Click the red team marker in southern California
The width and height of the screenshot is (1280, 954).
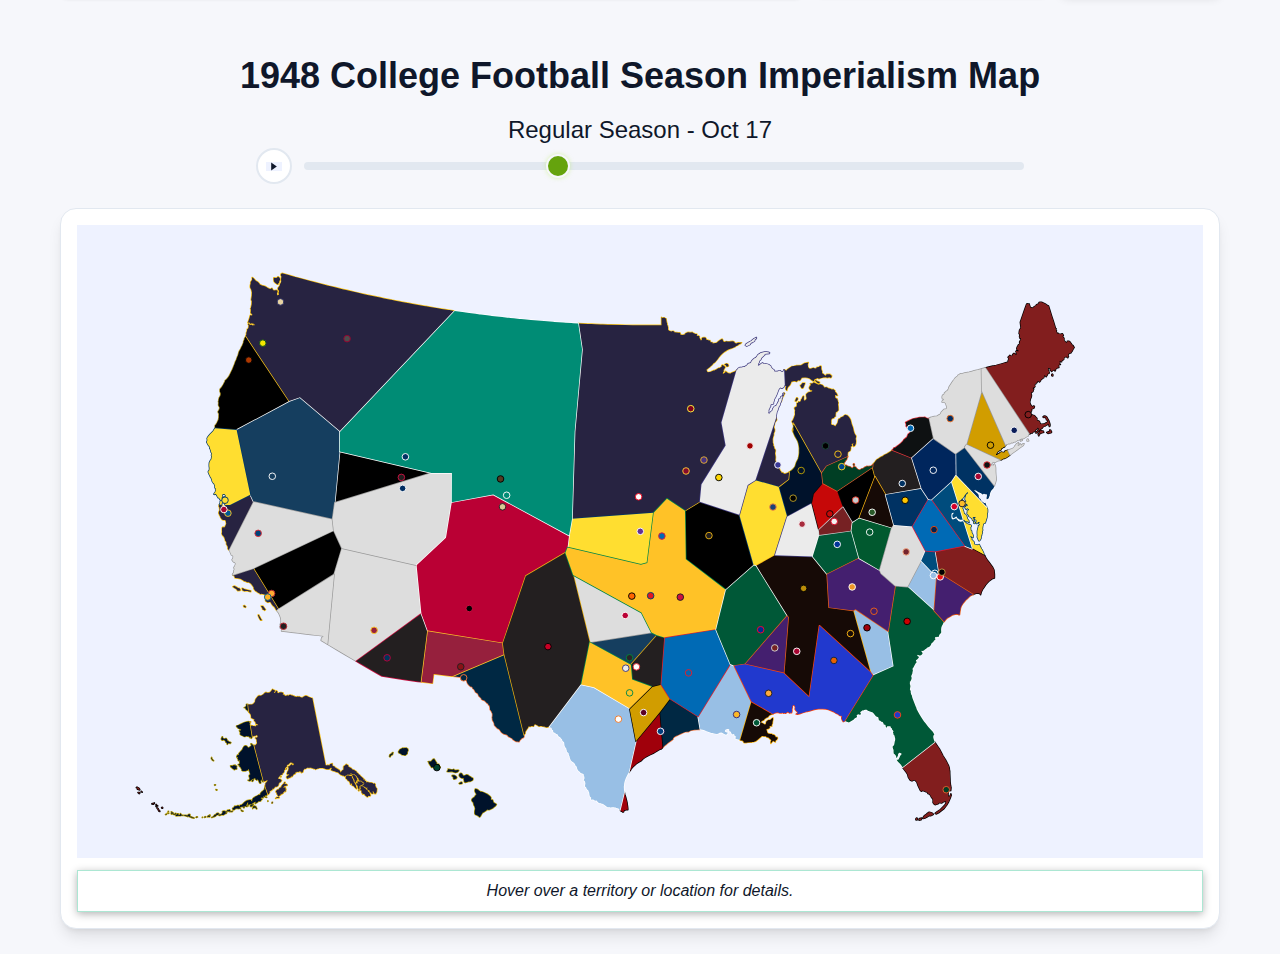(272, 593)
